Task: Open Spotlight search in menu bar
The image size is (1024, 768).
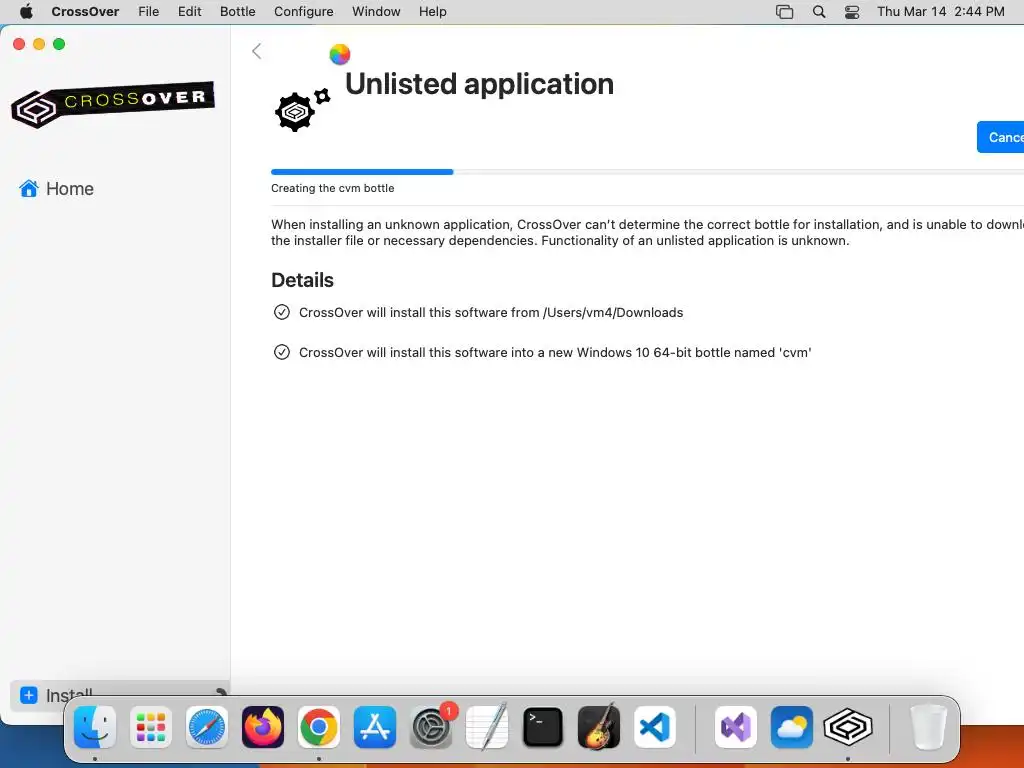Action: [819, 12]
